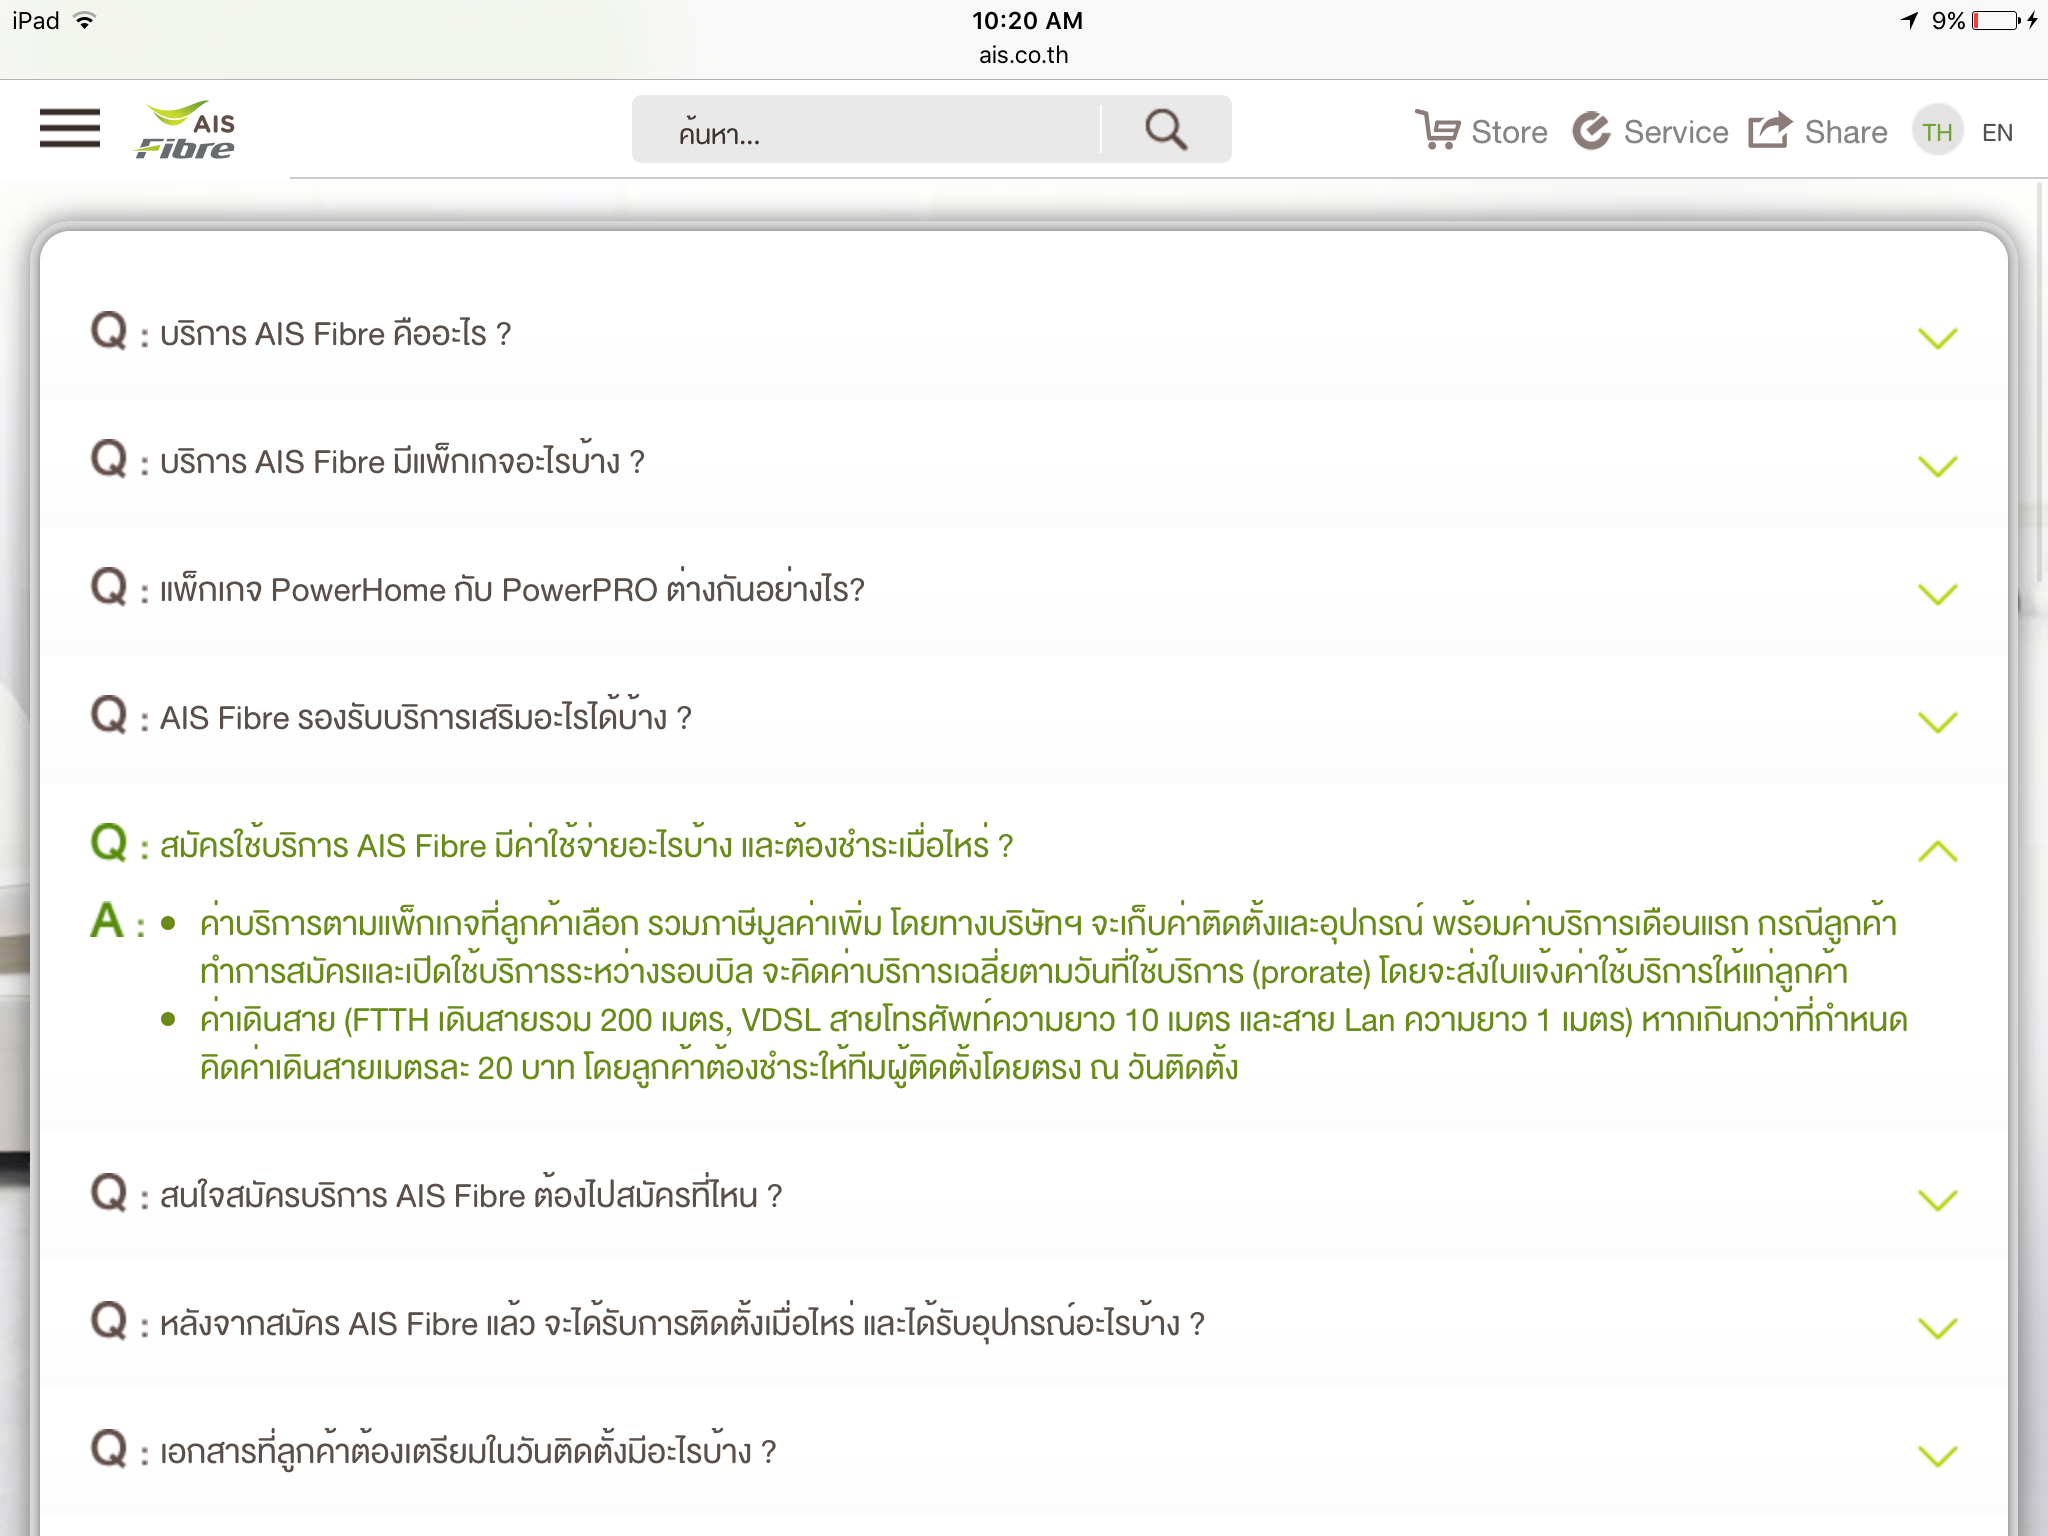Click question AIS Fibre รองรับบริการเสริมอะไรได้บ้าง
This screenshot has width=2048, height=1536.
(425, 715)
